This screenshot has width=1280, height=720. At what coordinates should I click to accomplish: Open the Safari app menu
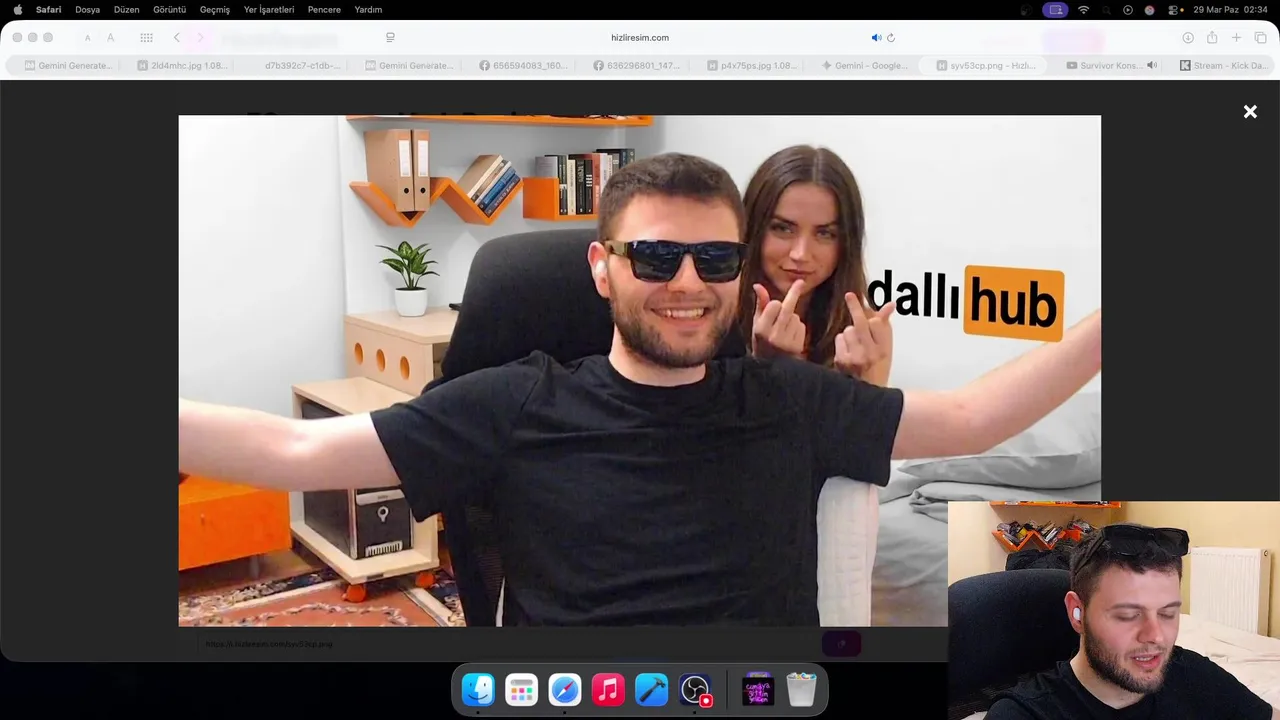click(x=48, y=10)
